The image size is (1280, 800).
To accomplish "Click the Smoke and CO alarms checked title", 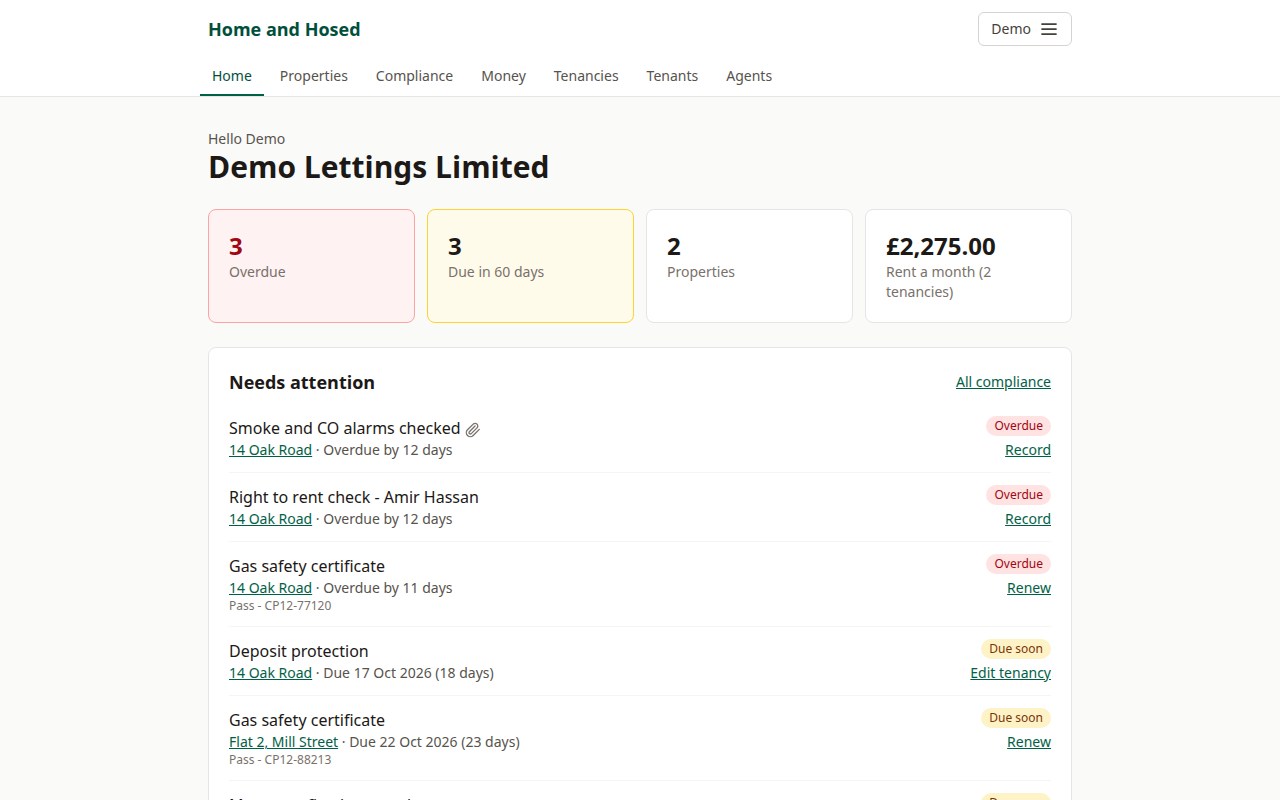I will tap(344, 428).
